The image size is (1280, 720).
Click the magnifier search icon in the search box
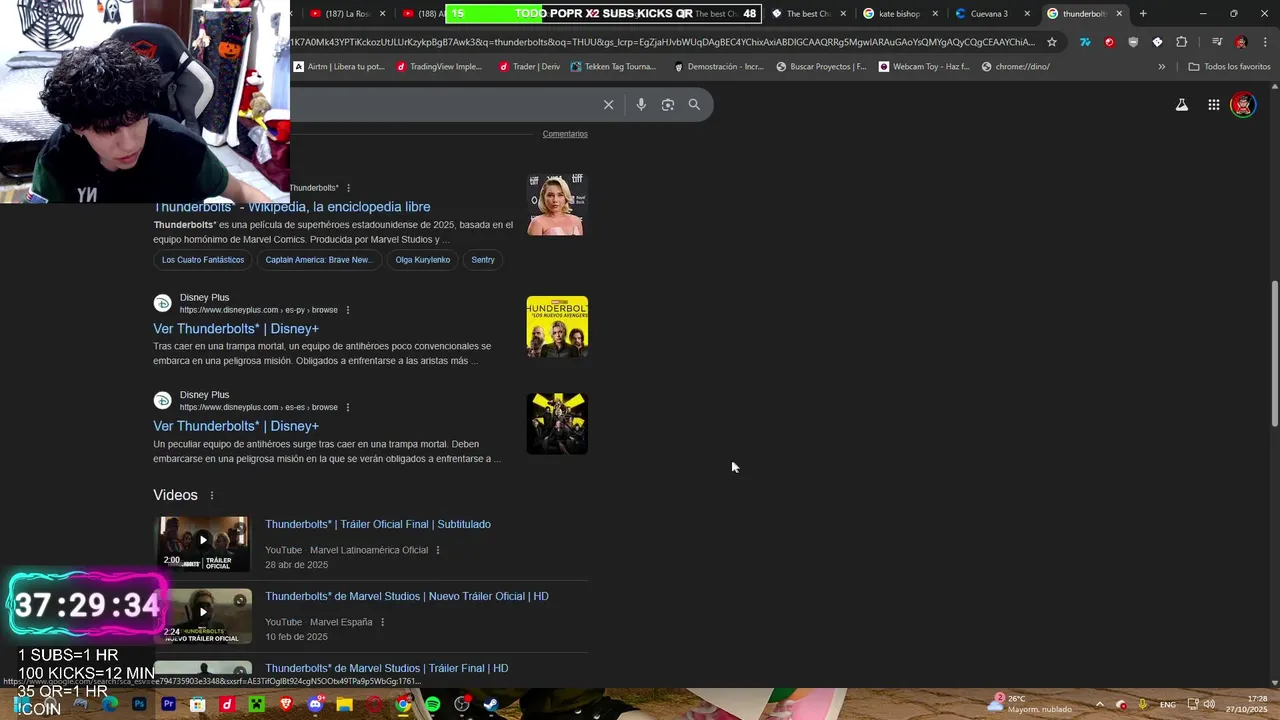[694, 104]
